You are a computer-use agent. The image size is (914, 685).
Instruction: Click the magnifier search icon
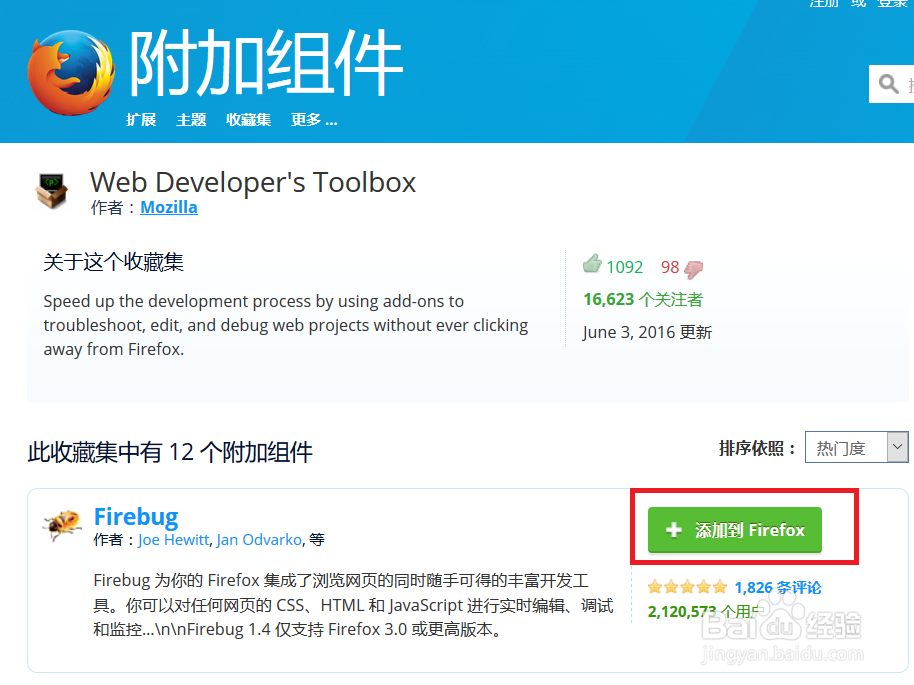coord(888,84)
